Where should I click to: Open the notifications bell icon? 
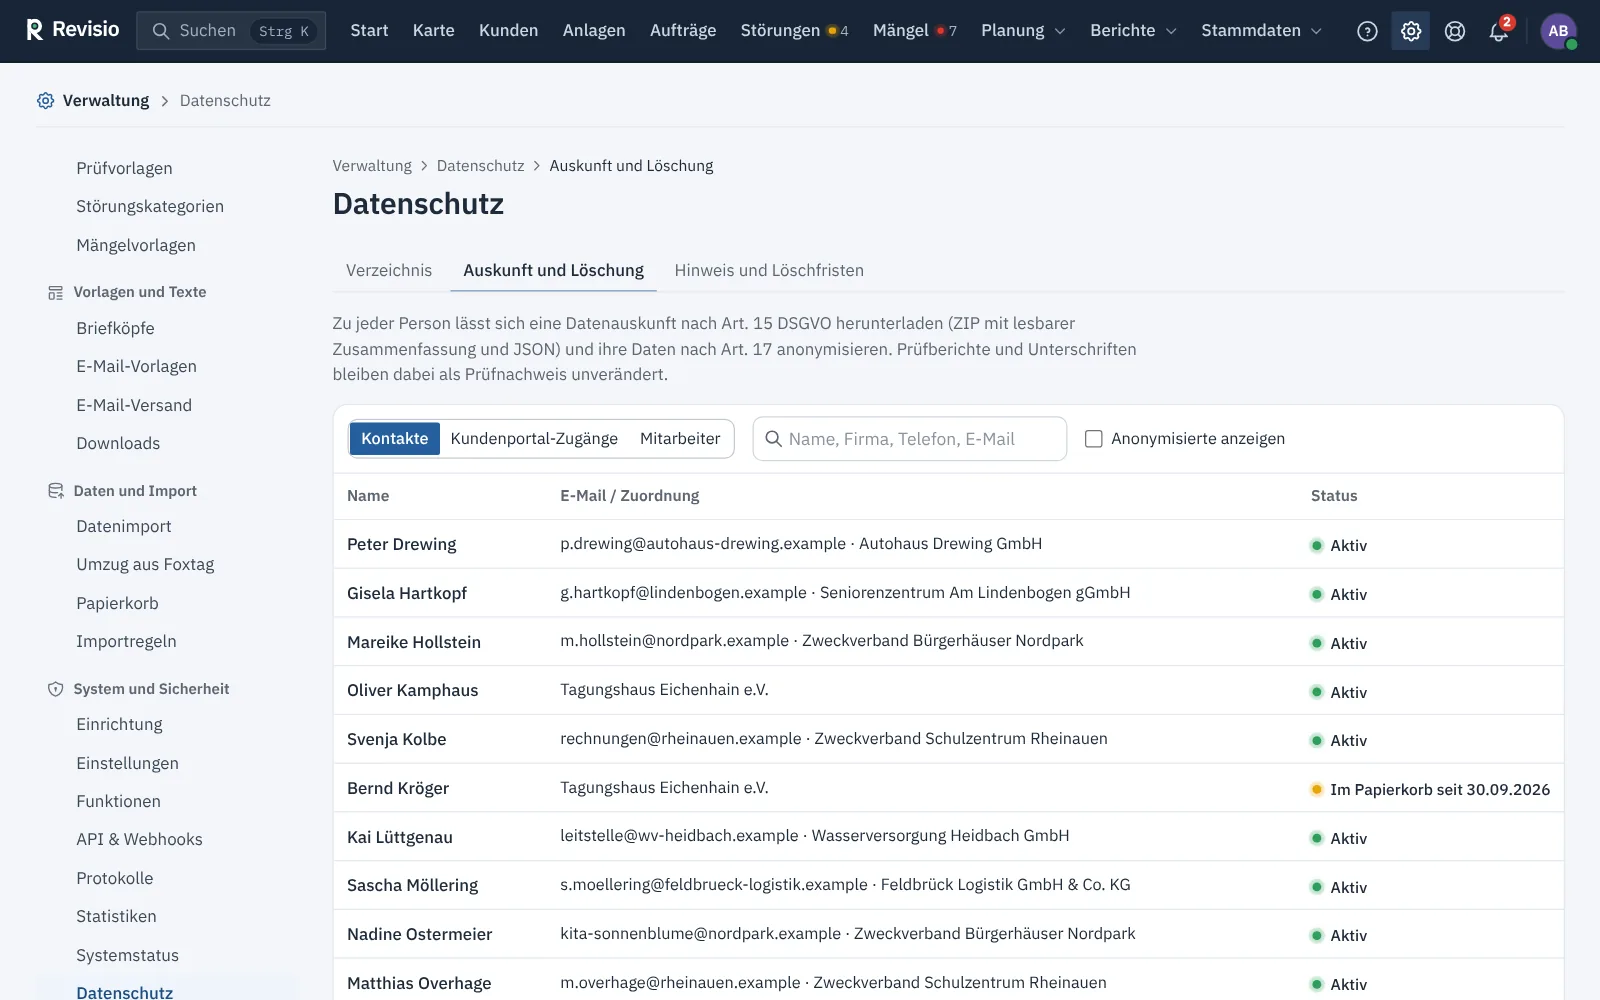point(1499,31)
